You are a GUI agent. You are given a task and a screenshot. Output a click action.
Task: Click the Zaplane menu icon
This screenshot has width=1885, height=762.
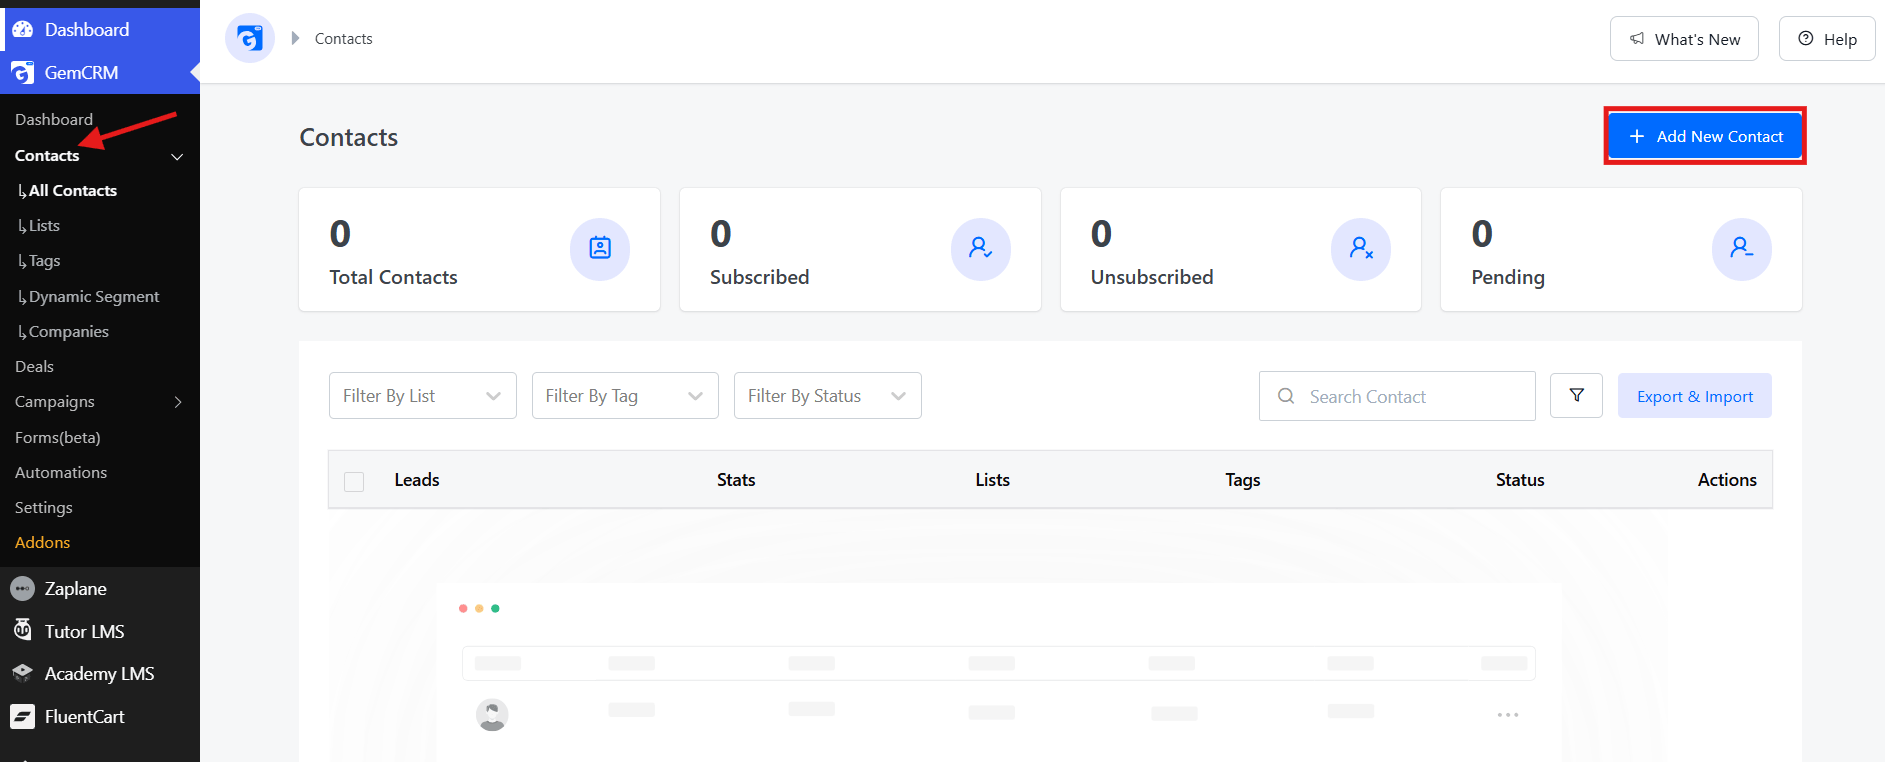point(22,589)
